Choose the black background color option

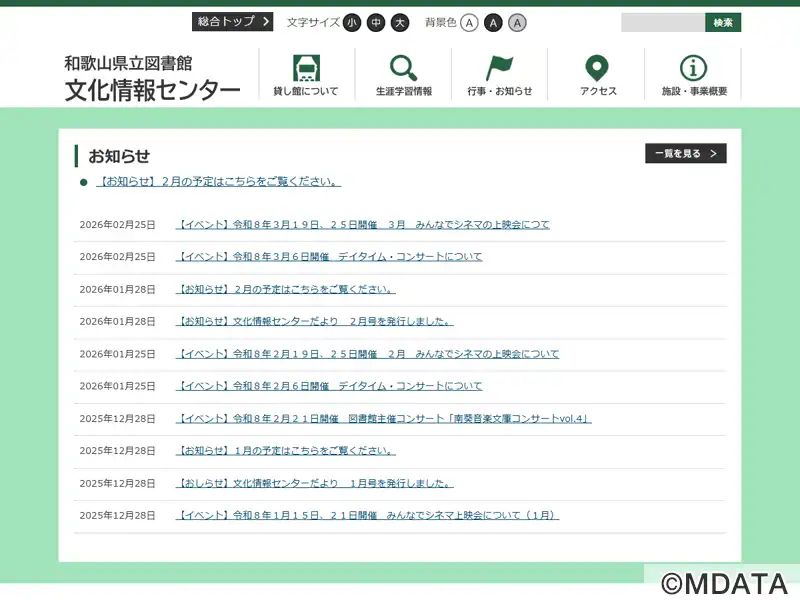coord(493,22)
